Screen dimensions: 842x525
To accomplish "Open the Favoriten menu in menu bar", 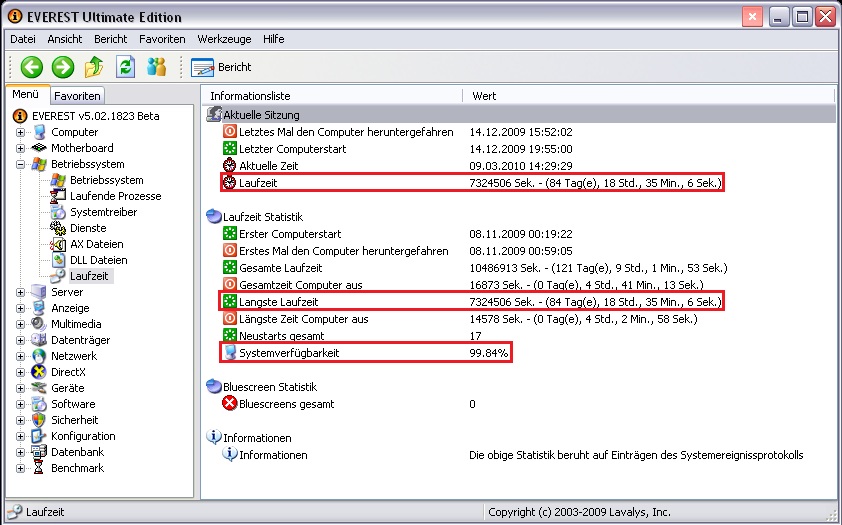I will 162,39.
